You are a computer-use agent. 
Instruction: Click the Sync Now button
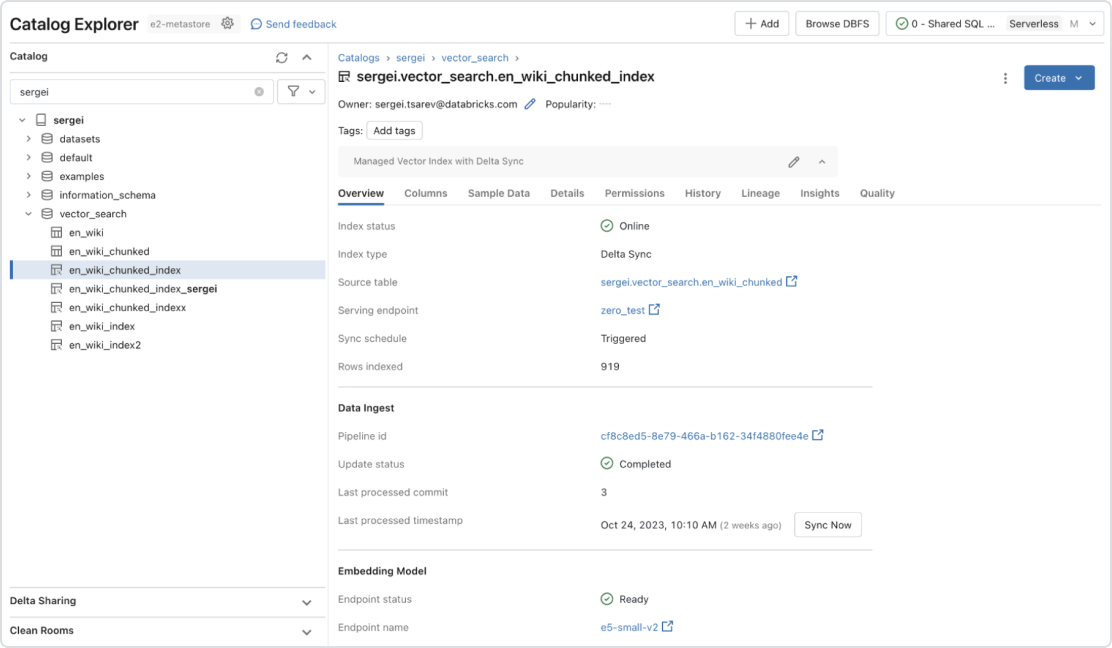click(x=827, y=525)
